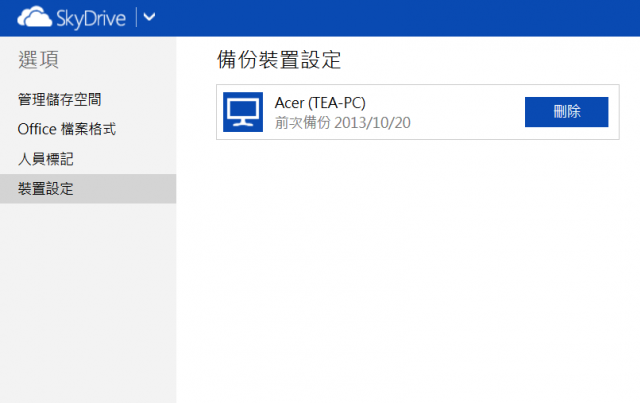640x403 pixels.
Task: Click the TEA-PC text in parentheses
Action: (x=337, y=103)
